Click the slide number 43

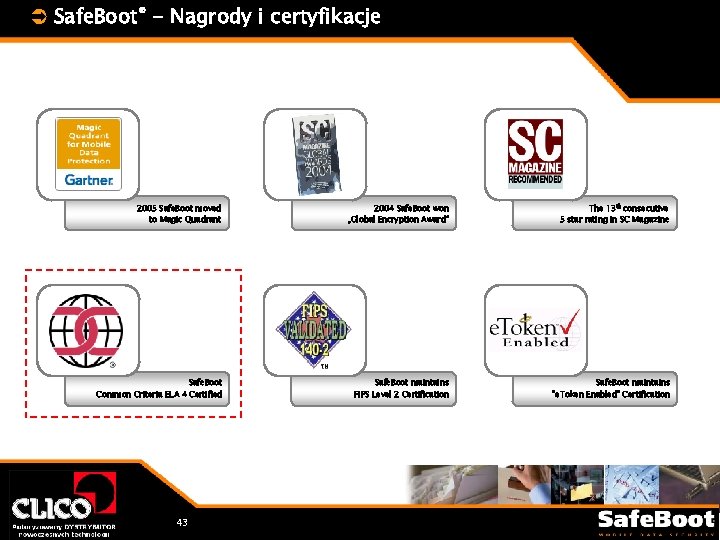coord(182,523)
